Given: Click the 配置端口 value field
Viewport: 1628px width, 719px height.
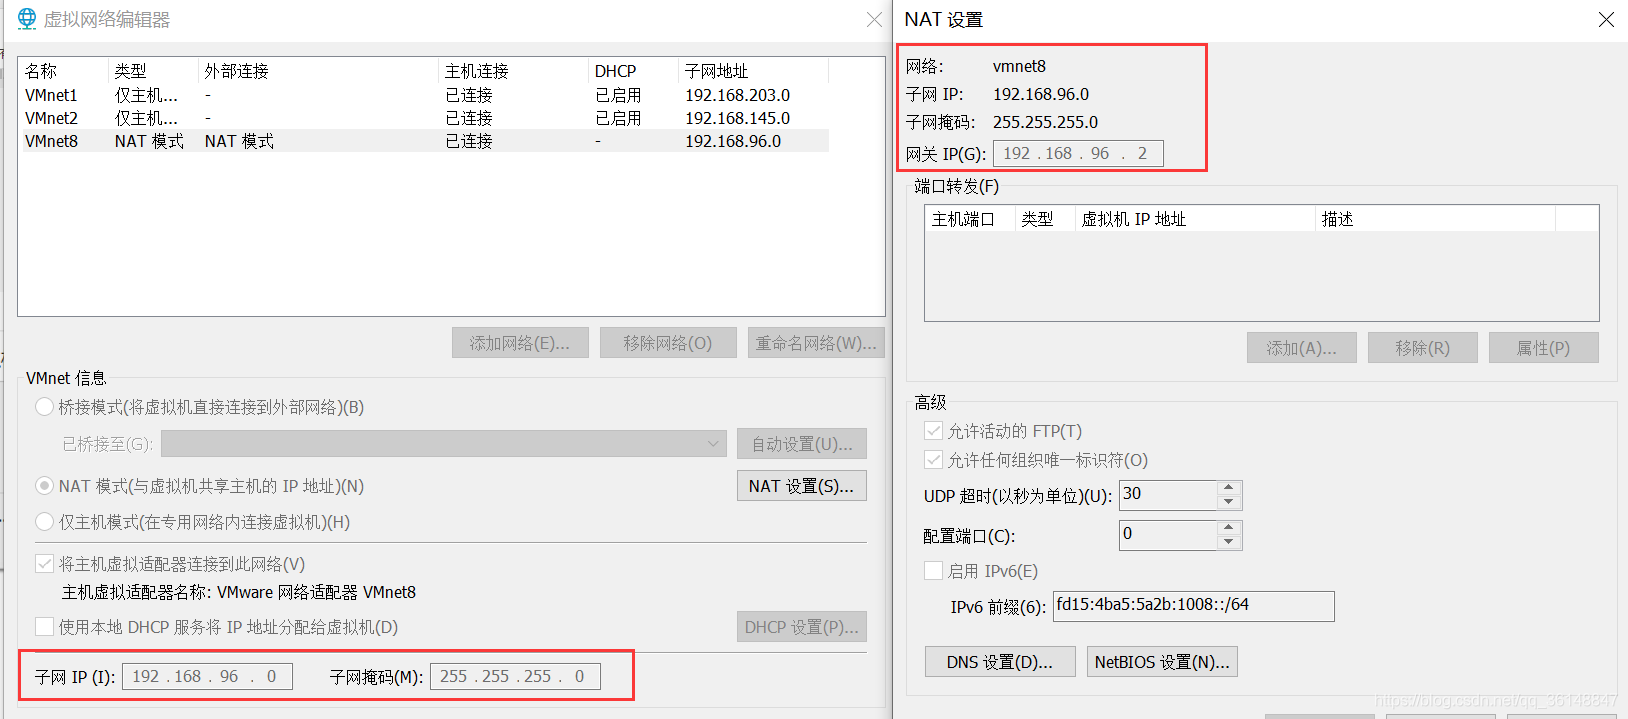Looking at the screenshot, I should (1168, 535).
